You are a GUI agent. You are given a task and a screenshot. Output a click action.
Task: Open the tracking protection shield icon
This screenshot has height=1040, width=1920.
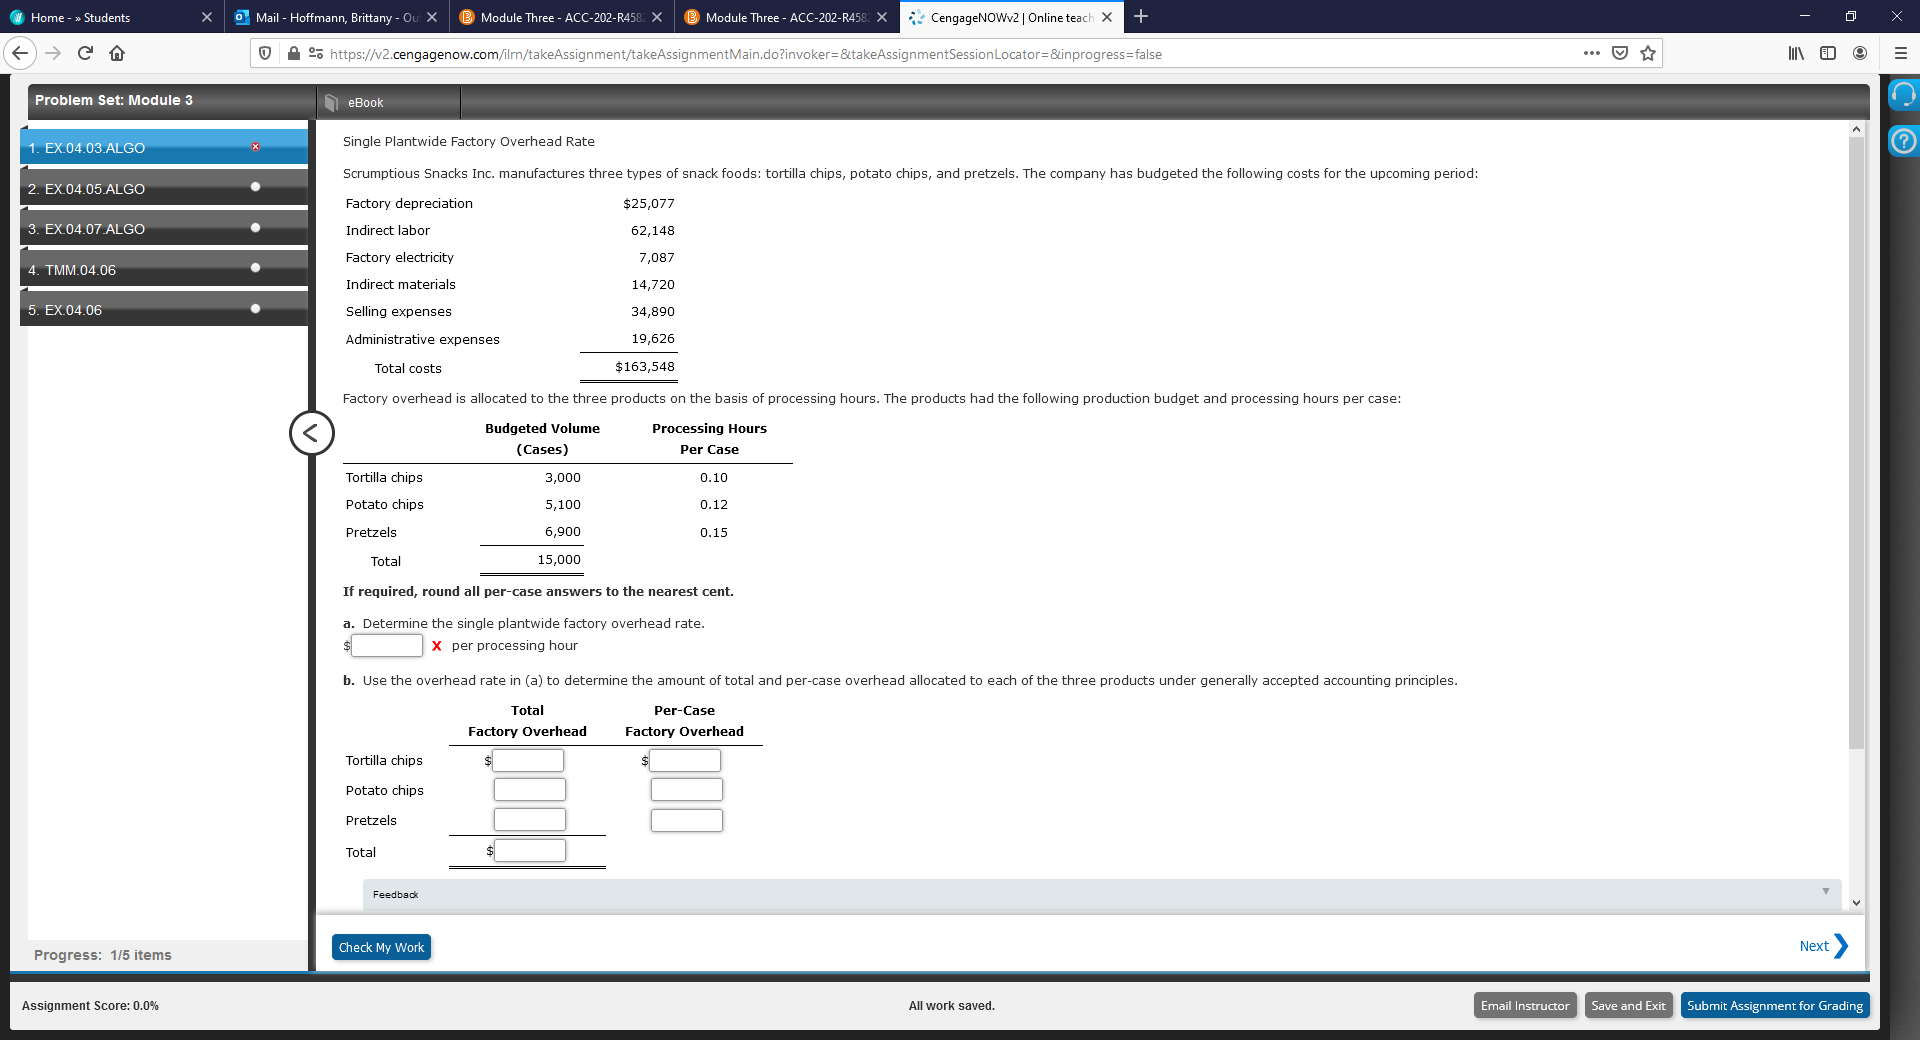(265, 53)
